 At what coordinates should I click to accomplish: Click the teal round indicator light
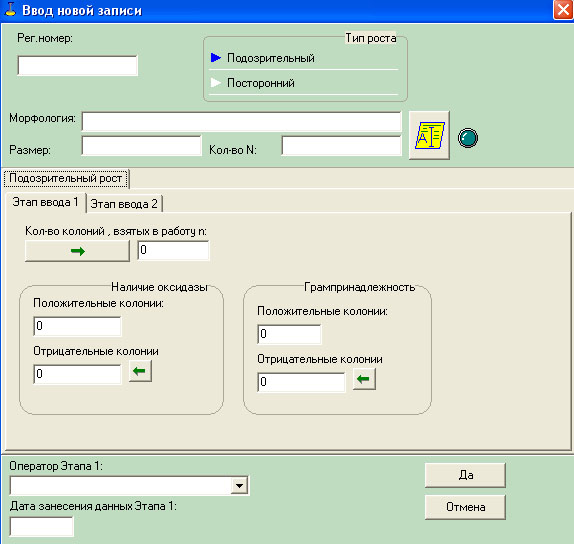[x=467, y=138]
